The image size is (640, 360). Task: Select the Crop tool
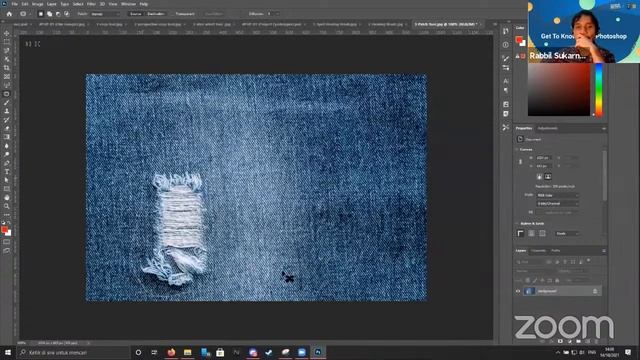pos(7,68)
